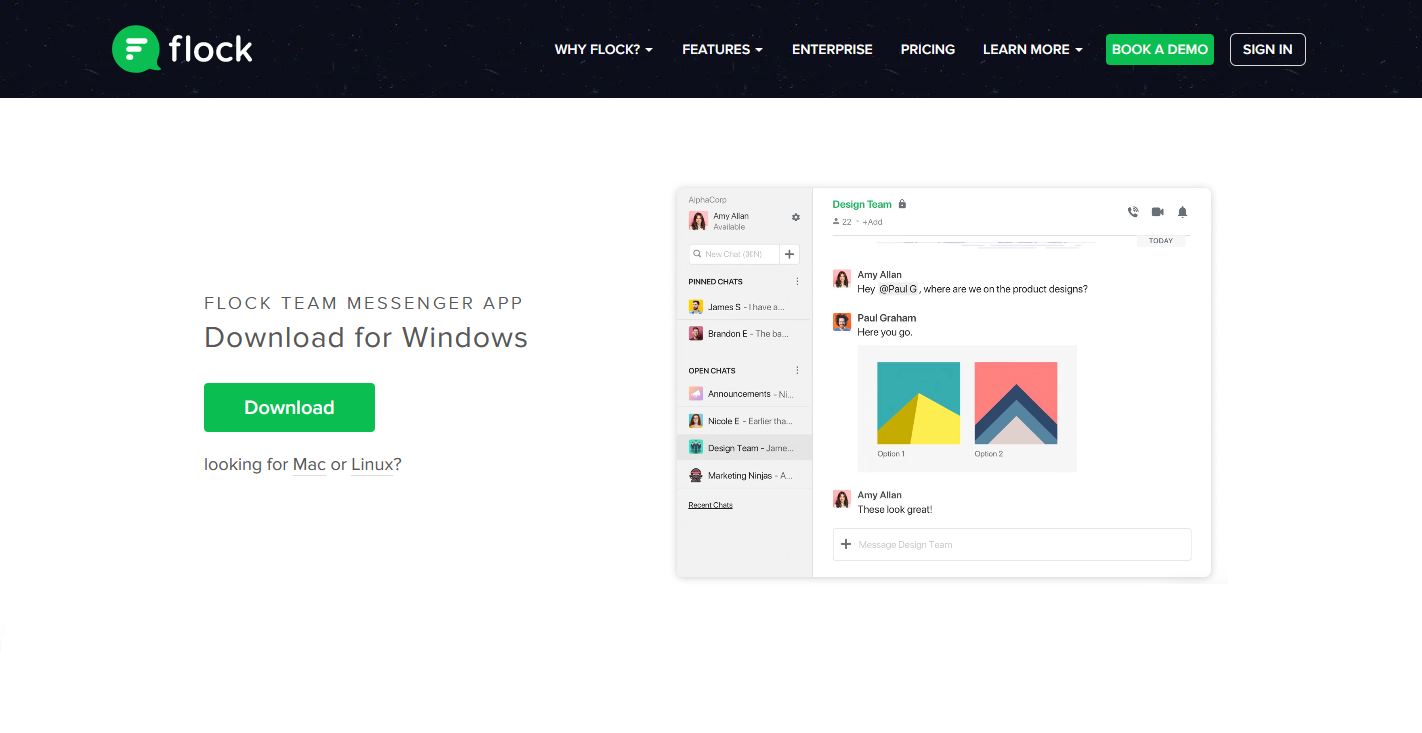
Task: Click the Design Team channel icon in sidebar
Action: (x=696, y=448)
